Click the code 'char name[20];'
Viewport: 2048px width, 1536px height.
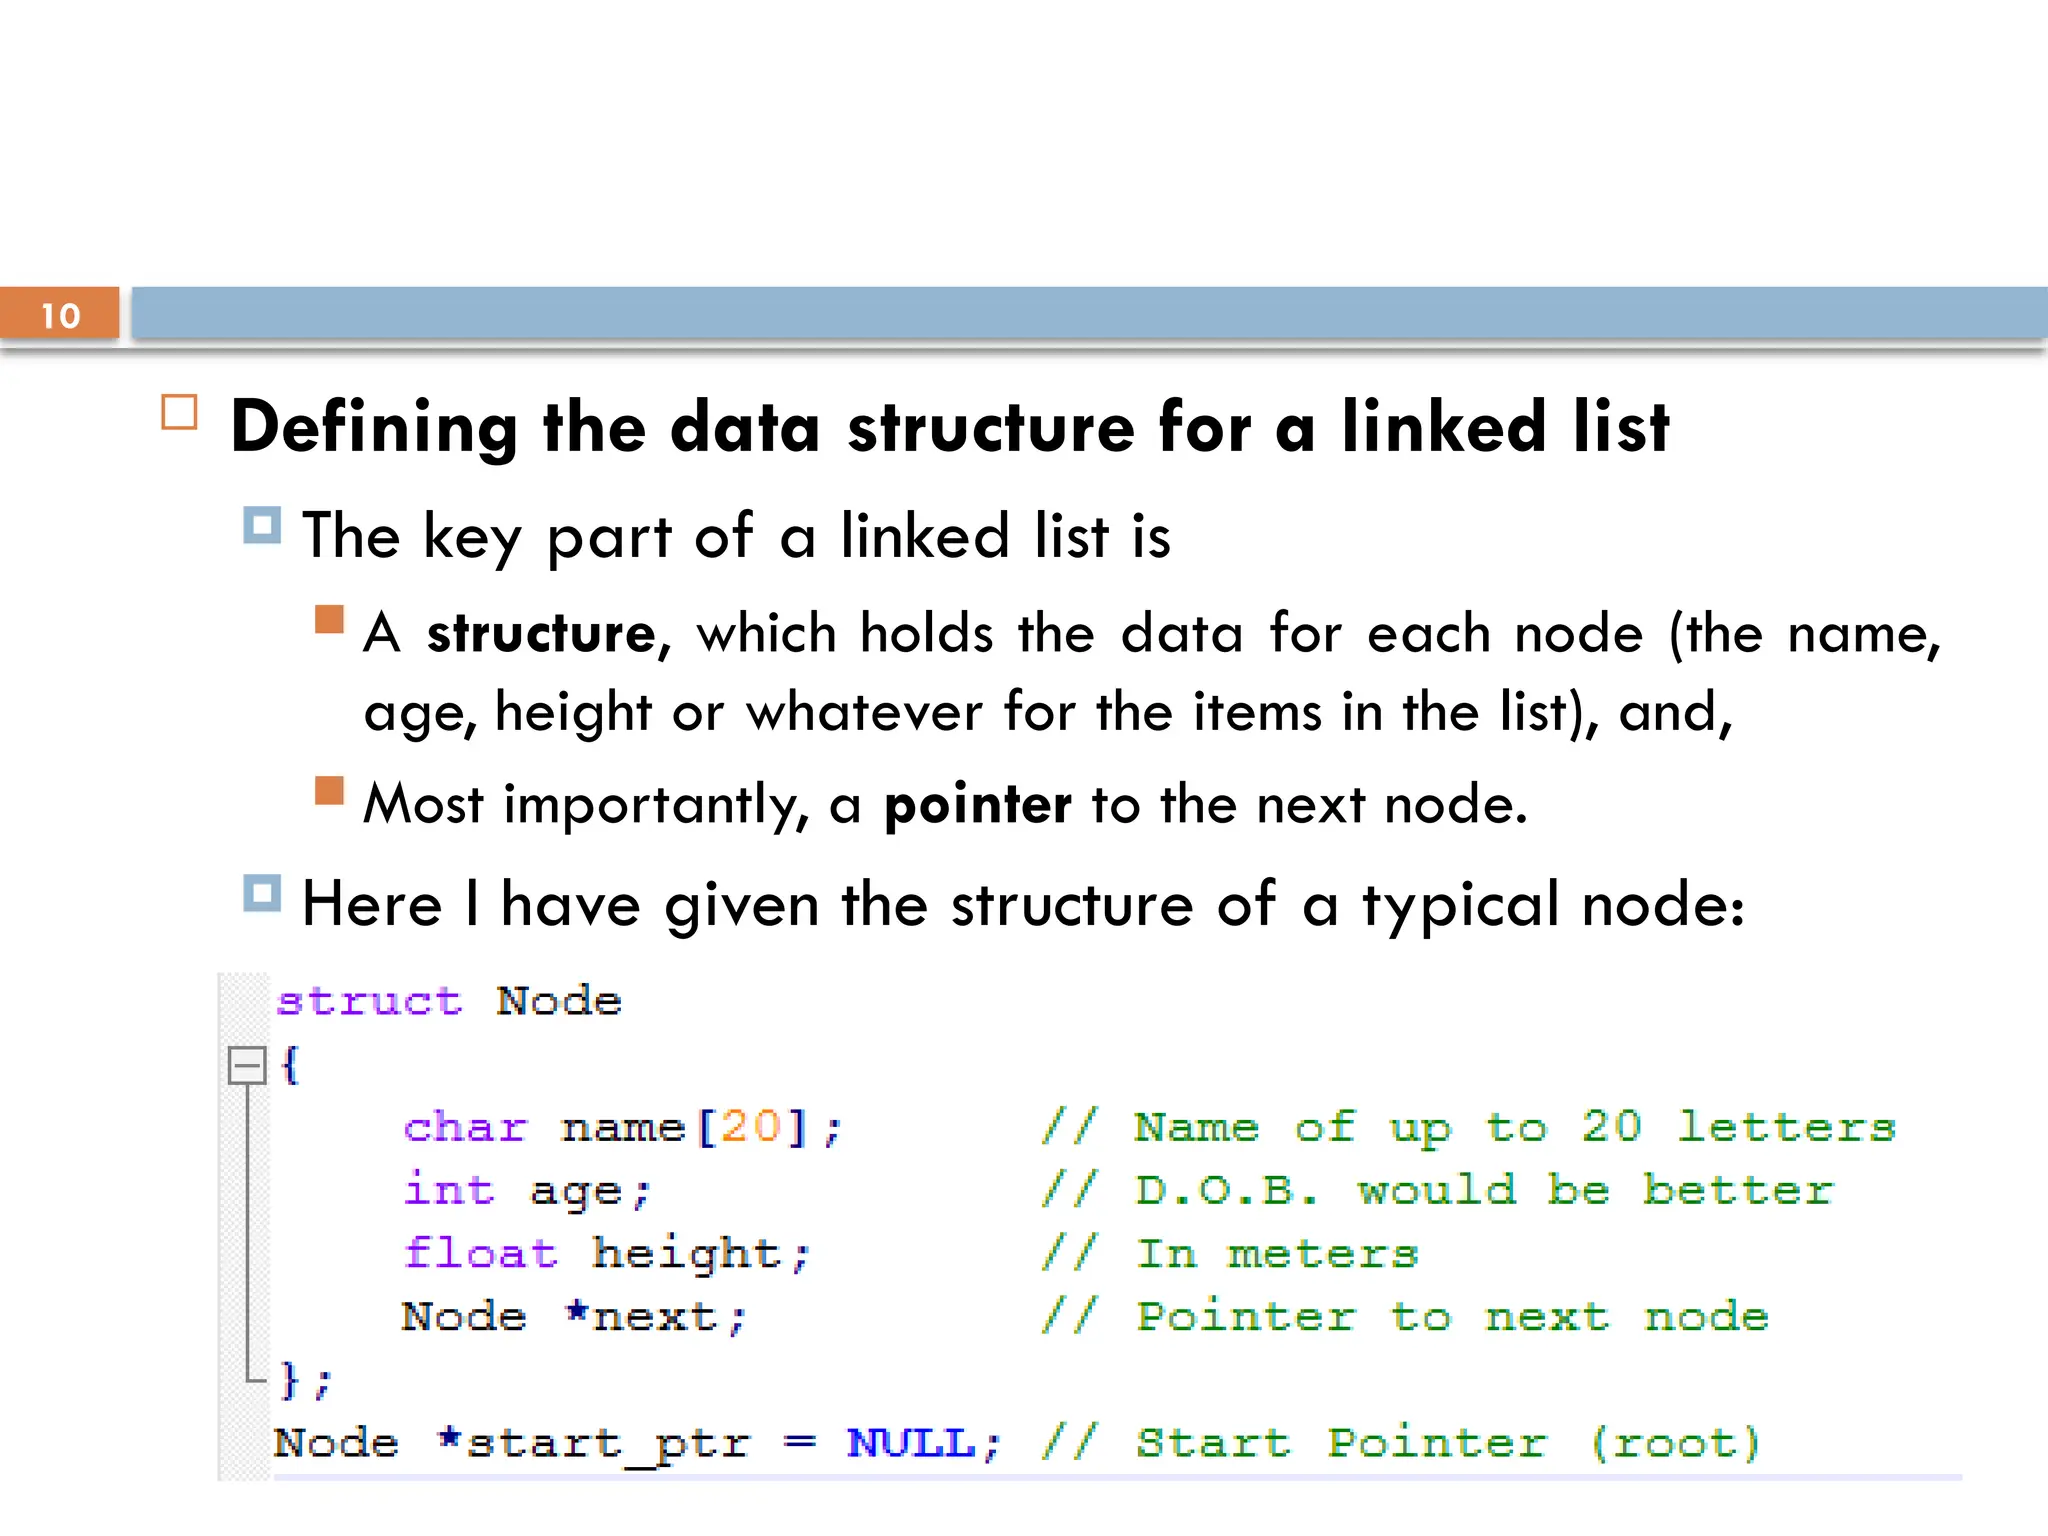(x=623, y=1128)
